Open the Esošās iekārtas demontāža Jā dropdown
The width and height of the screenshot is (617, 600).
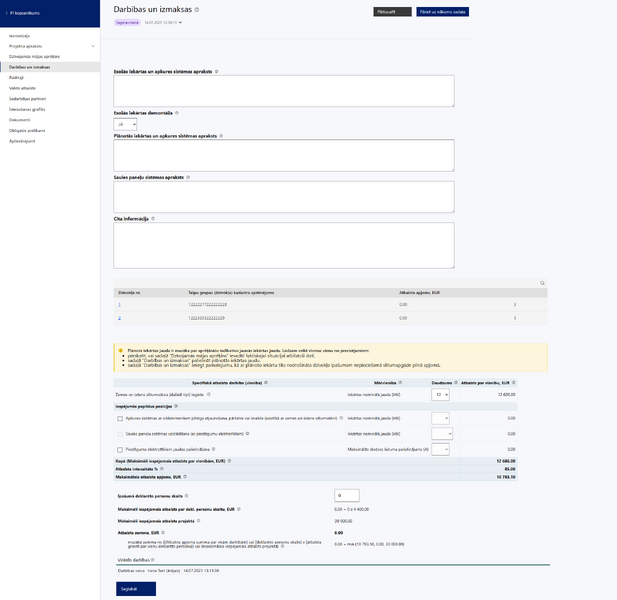tap(125, 124)
